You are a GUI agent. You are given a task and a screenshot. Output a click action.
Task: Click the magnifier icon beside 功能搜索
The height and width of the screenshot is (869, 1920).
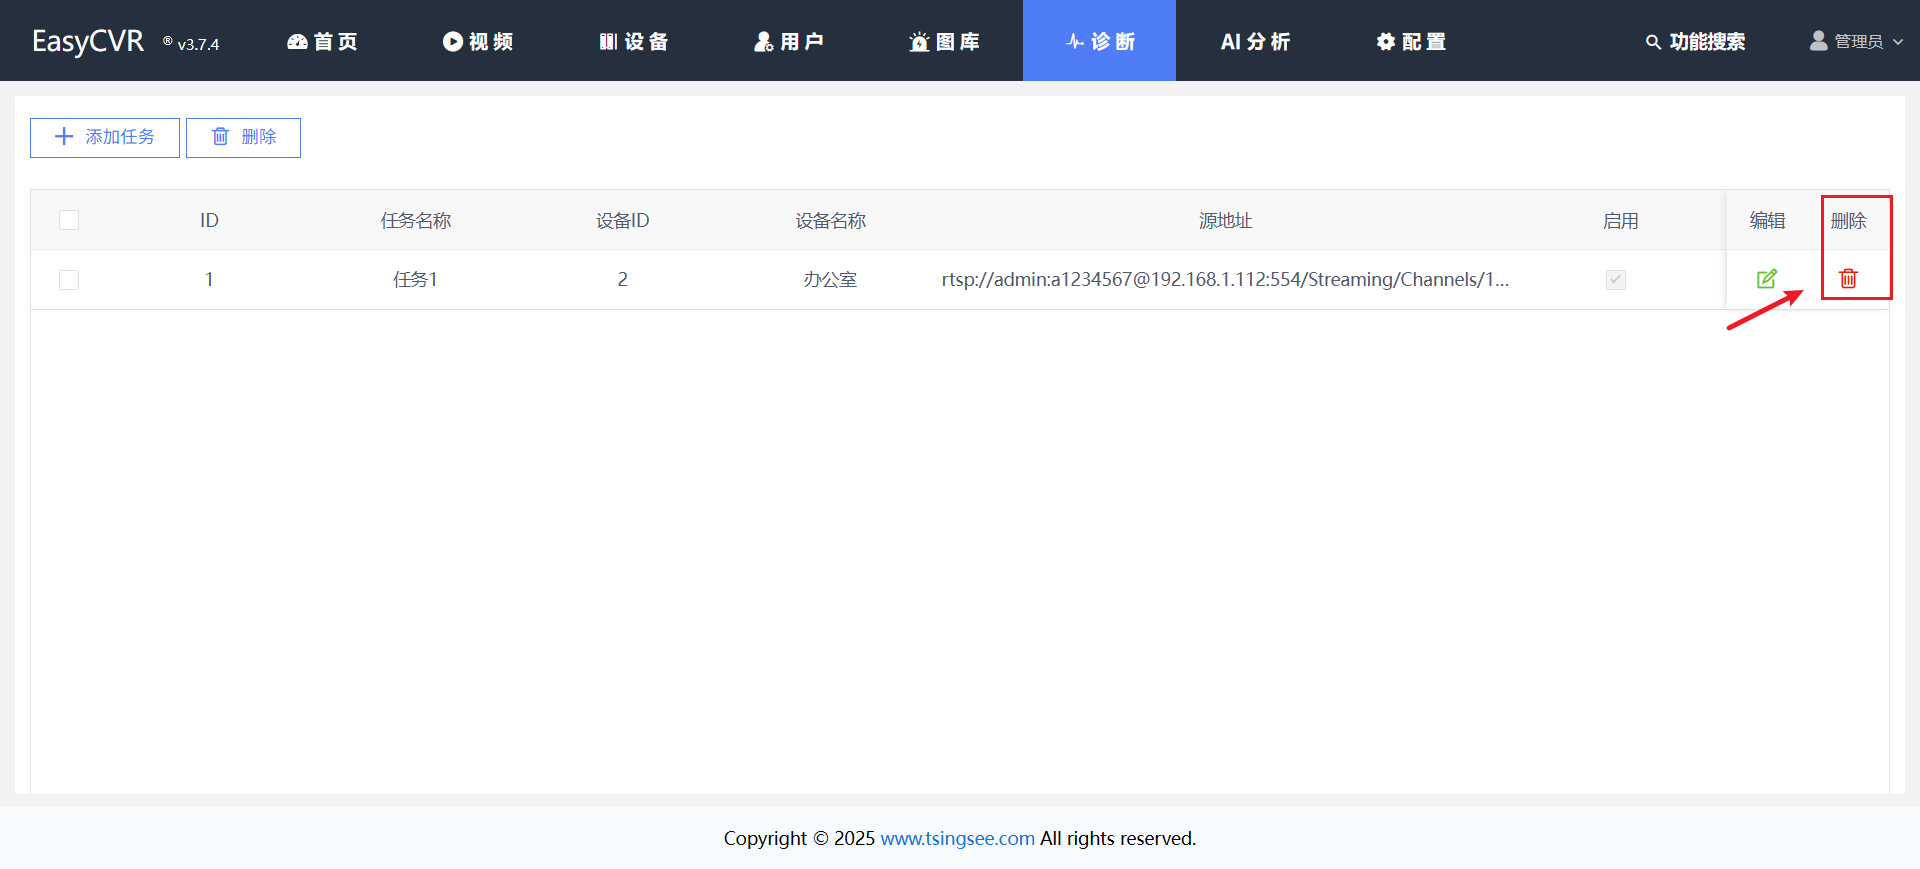(x=1653, y=42)
